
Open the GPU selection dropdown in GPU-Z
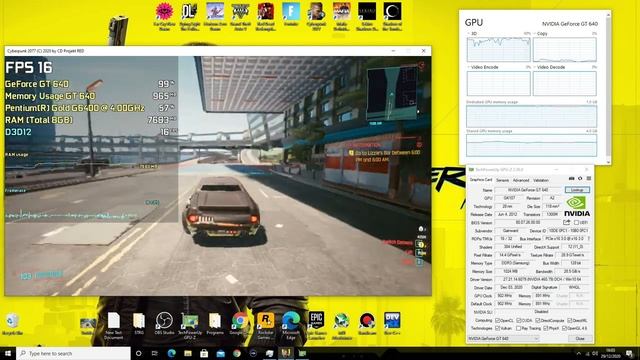pos(503,339)
